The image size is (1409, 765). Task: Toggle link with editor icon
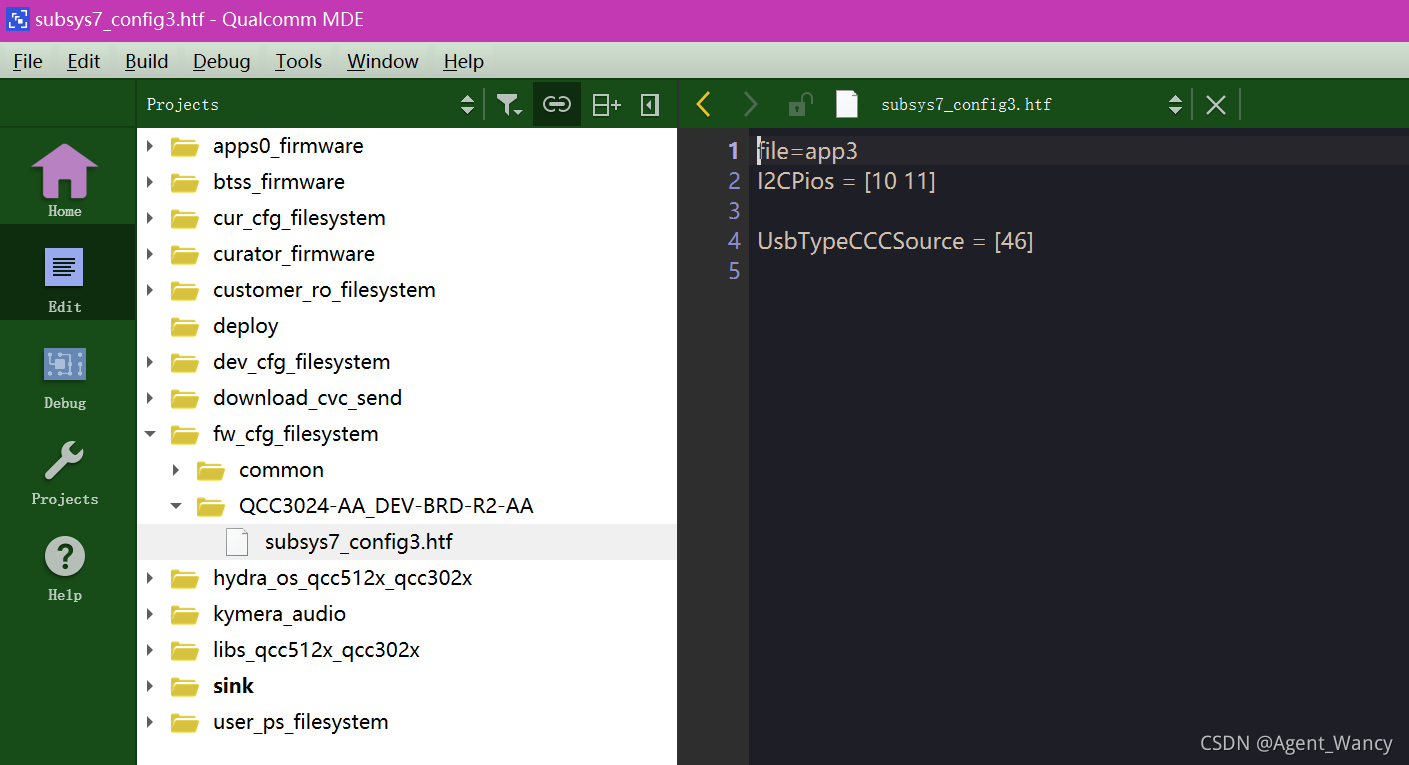coord(557,104)
